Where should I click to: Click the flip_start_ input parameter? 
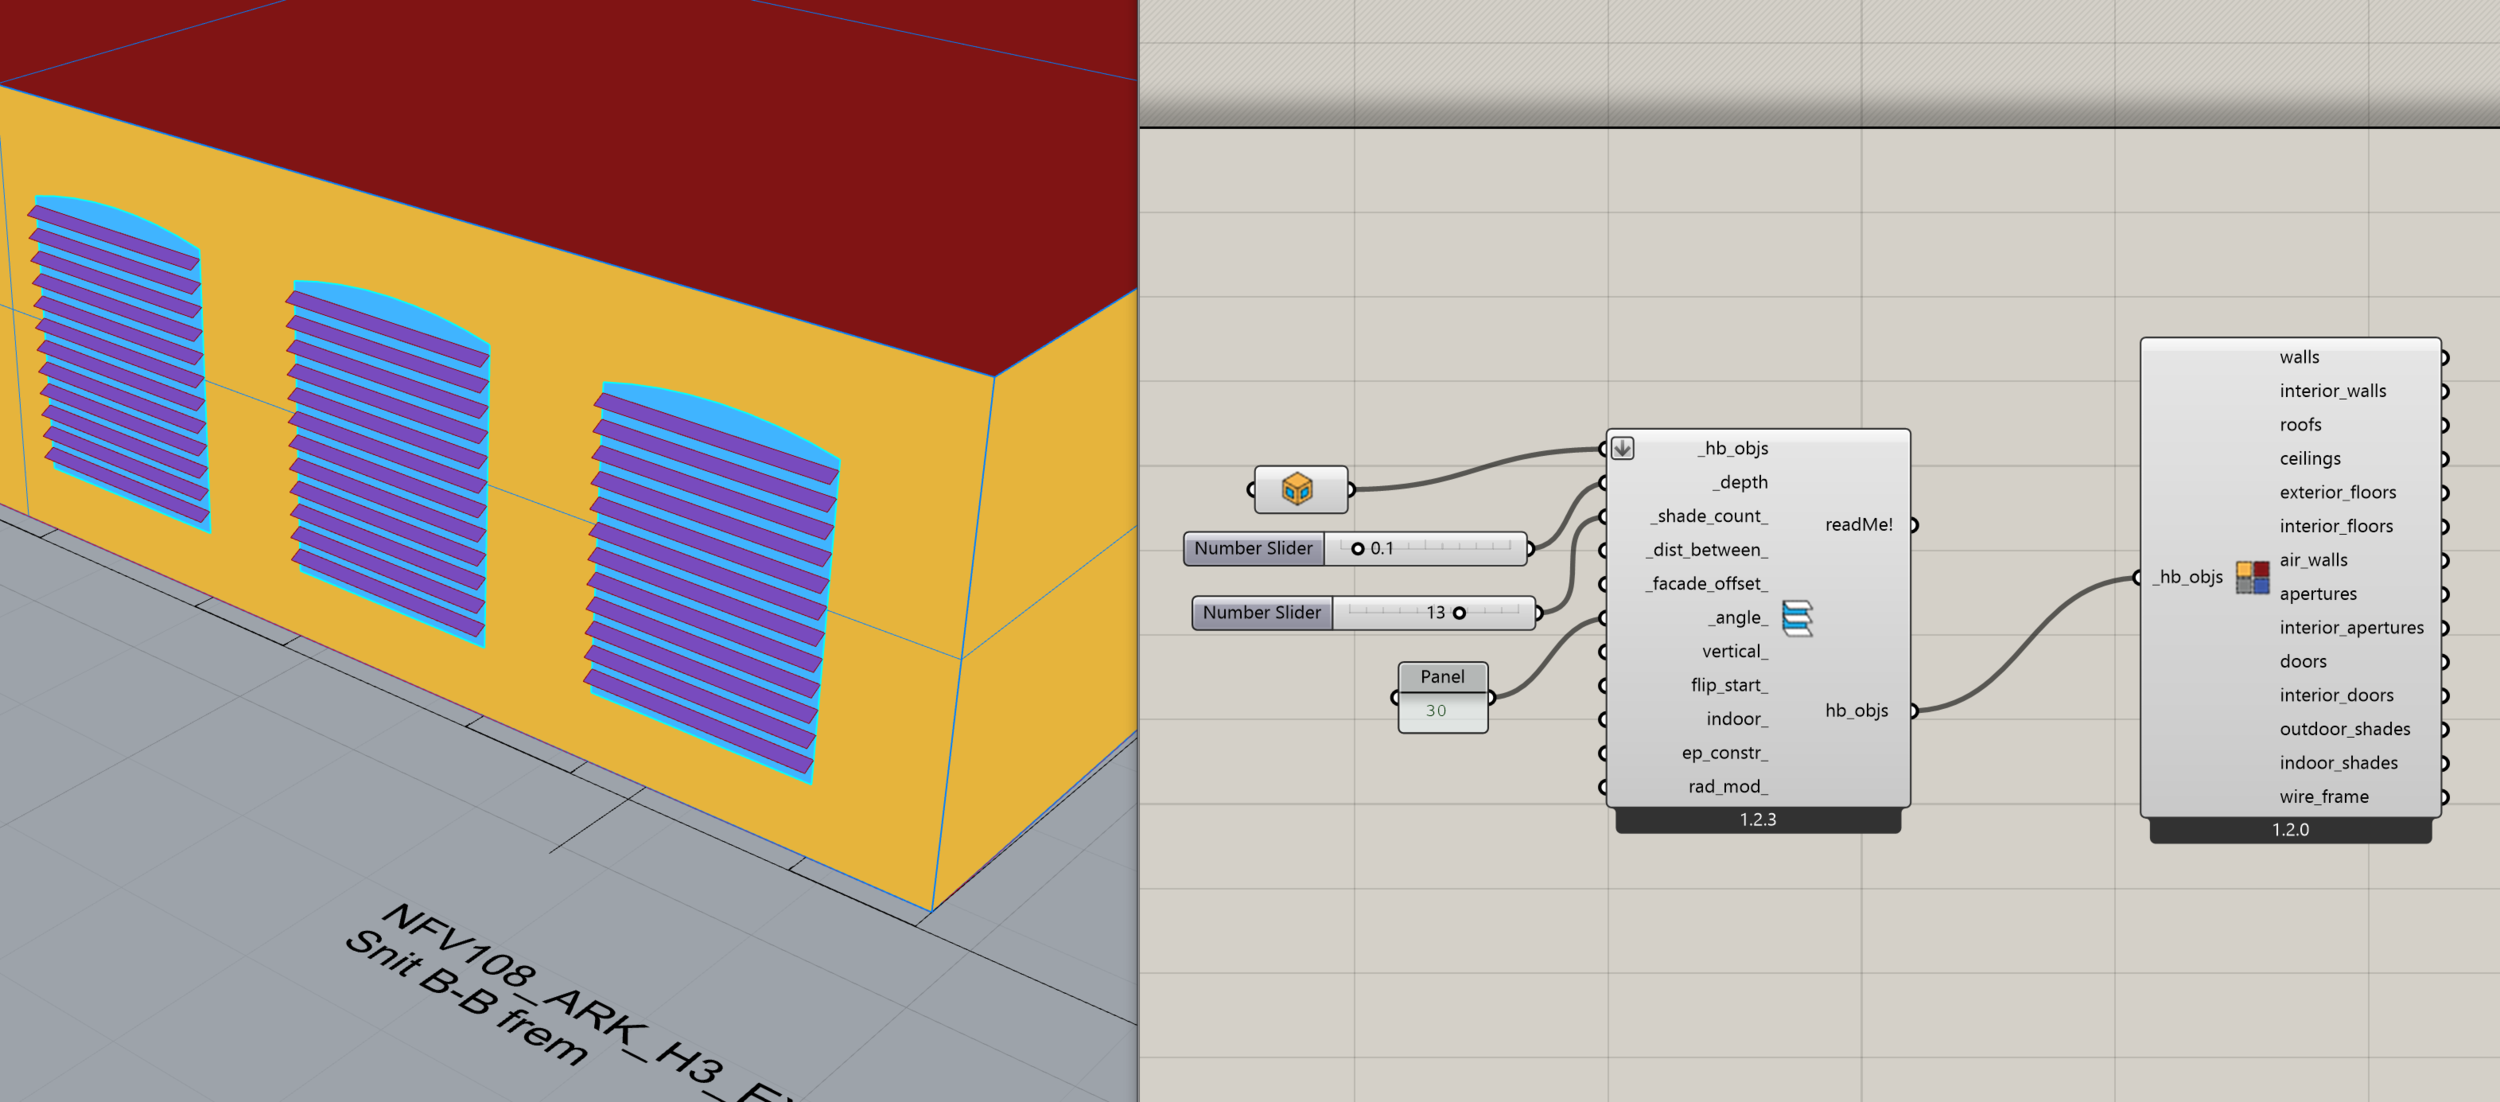click(x=1728, y=685)
